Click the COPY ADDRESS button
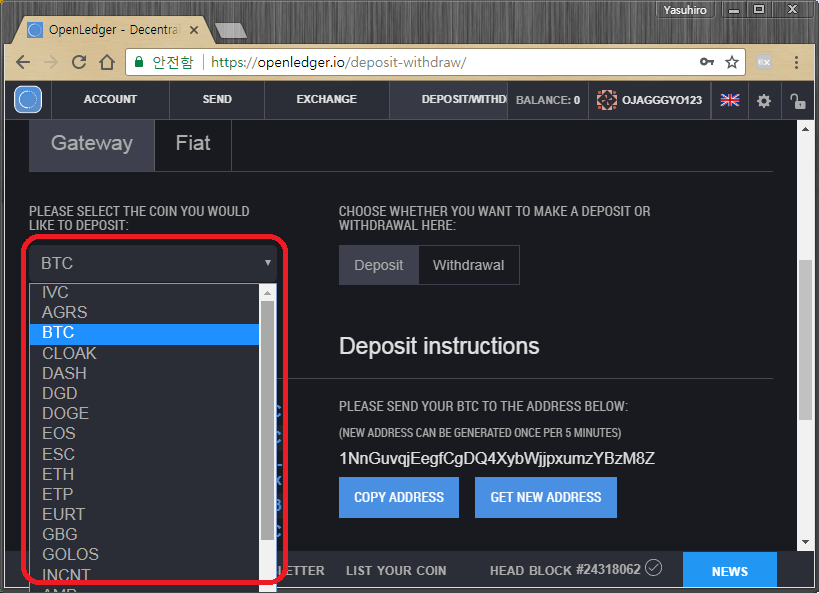The image size is (819, 593). click(x=399, y=497)
